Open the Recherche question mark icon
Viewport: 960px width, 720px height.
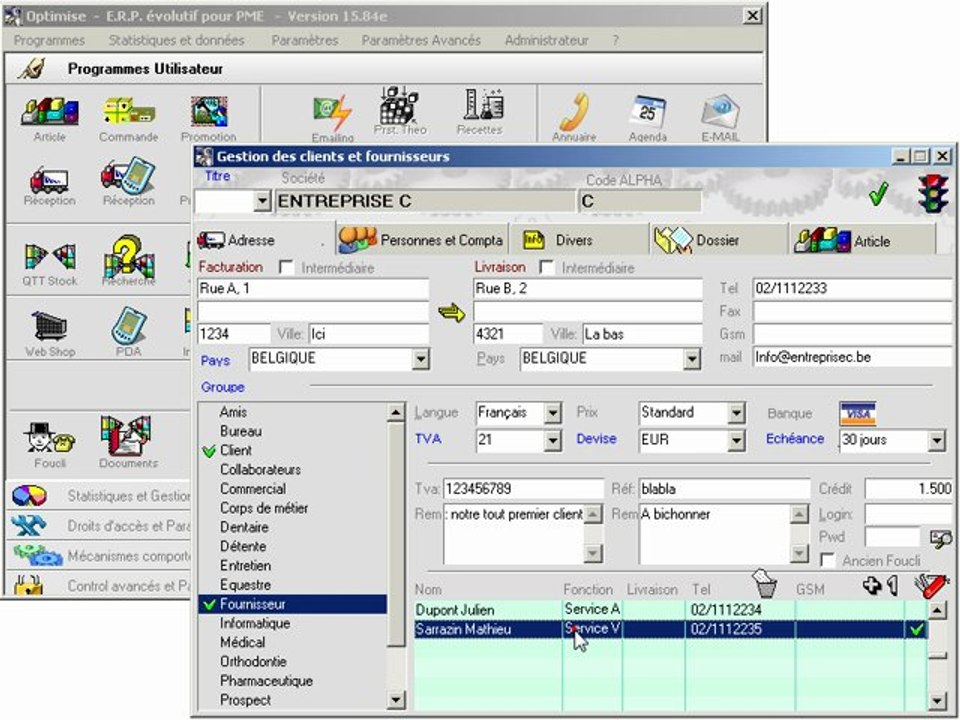click(129, 257)
